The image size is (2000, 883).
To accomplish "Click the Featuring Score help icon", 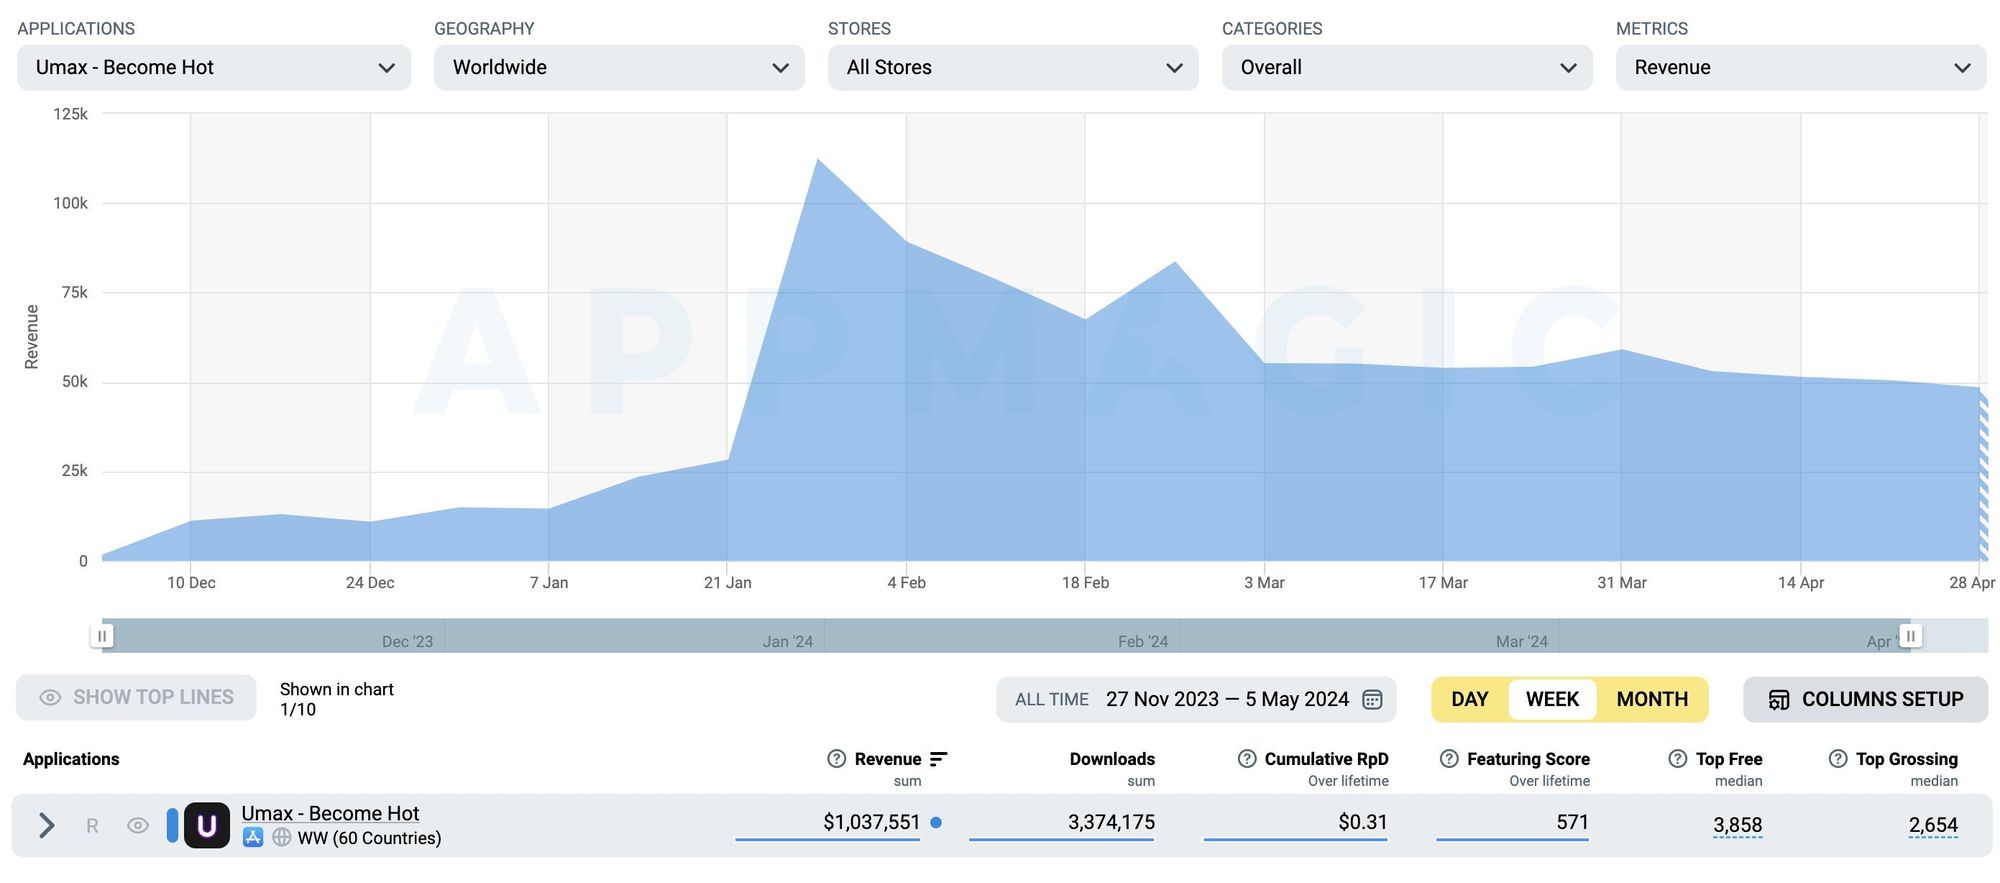I will 1449,759.
